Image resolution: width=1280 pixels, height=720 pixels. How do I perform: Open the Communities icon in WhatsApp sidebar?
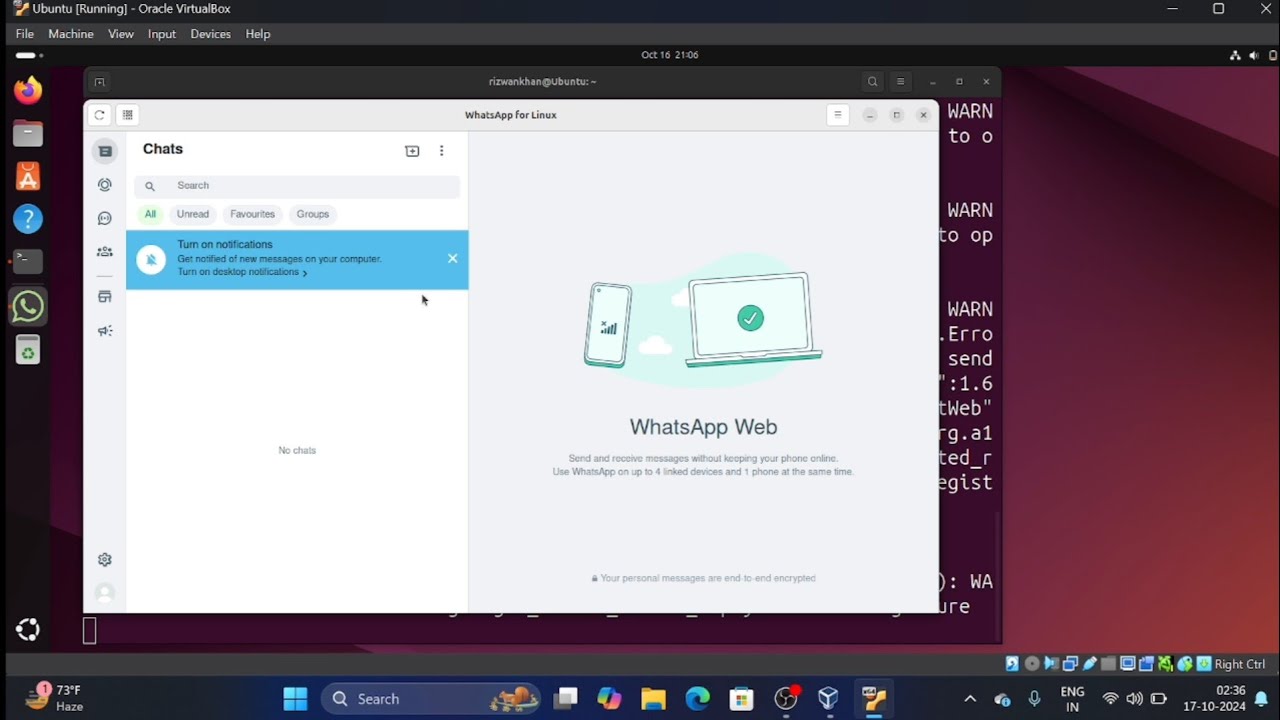pyautogui.click(x=105, y=252)
